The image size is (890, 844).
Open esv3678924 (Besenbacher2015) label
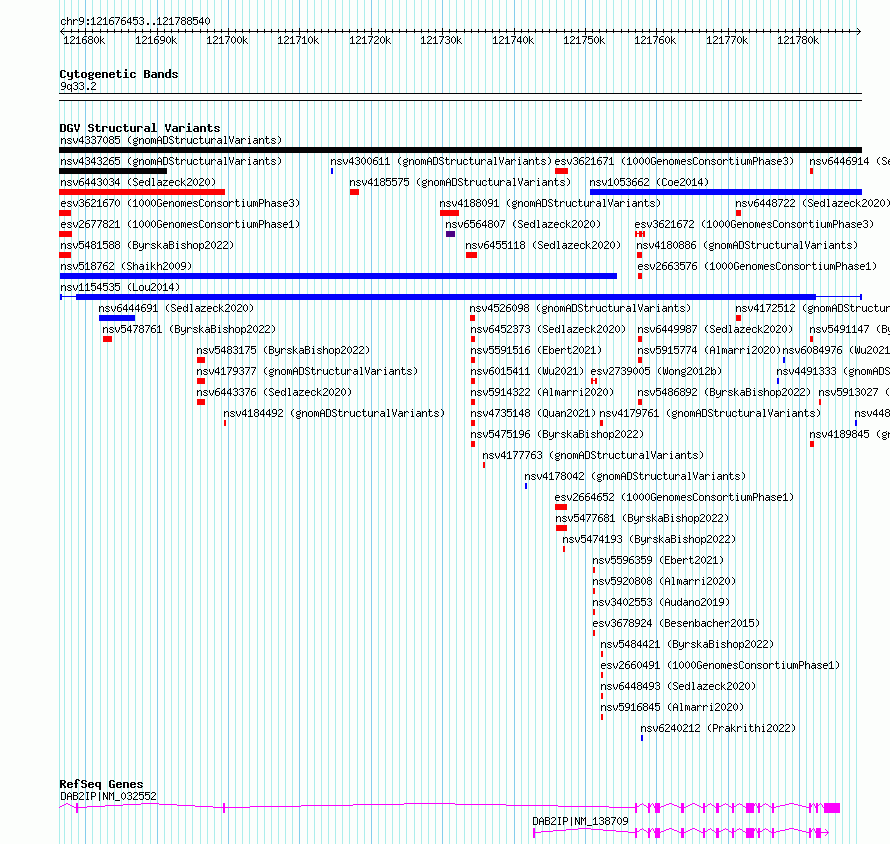click(676, 623)
